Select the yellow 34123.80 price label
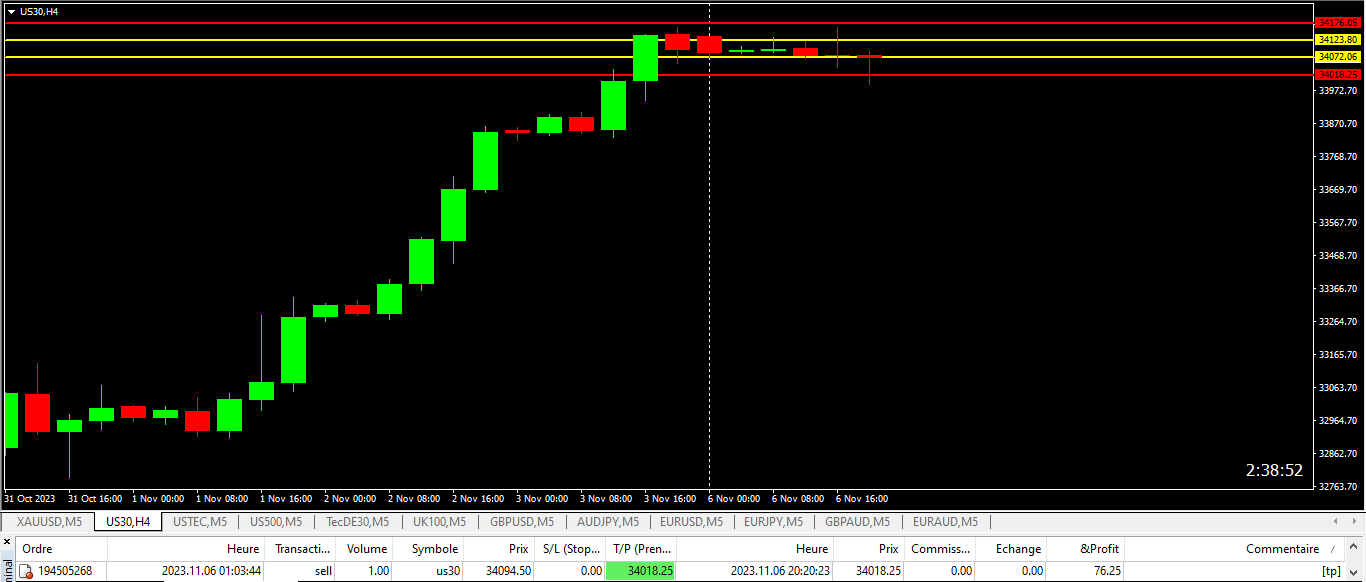 tap(1339, 40)
